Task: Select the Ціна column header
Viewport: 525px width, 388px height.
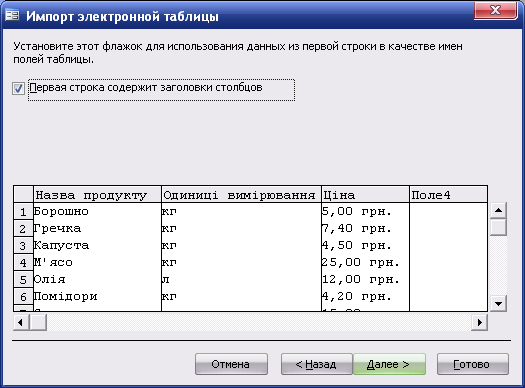Action: coord(365,195)
